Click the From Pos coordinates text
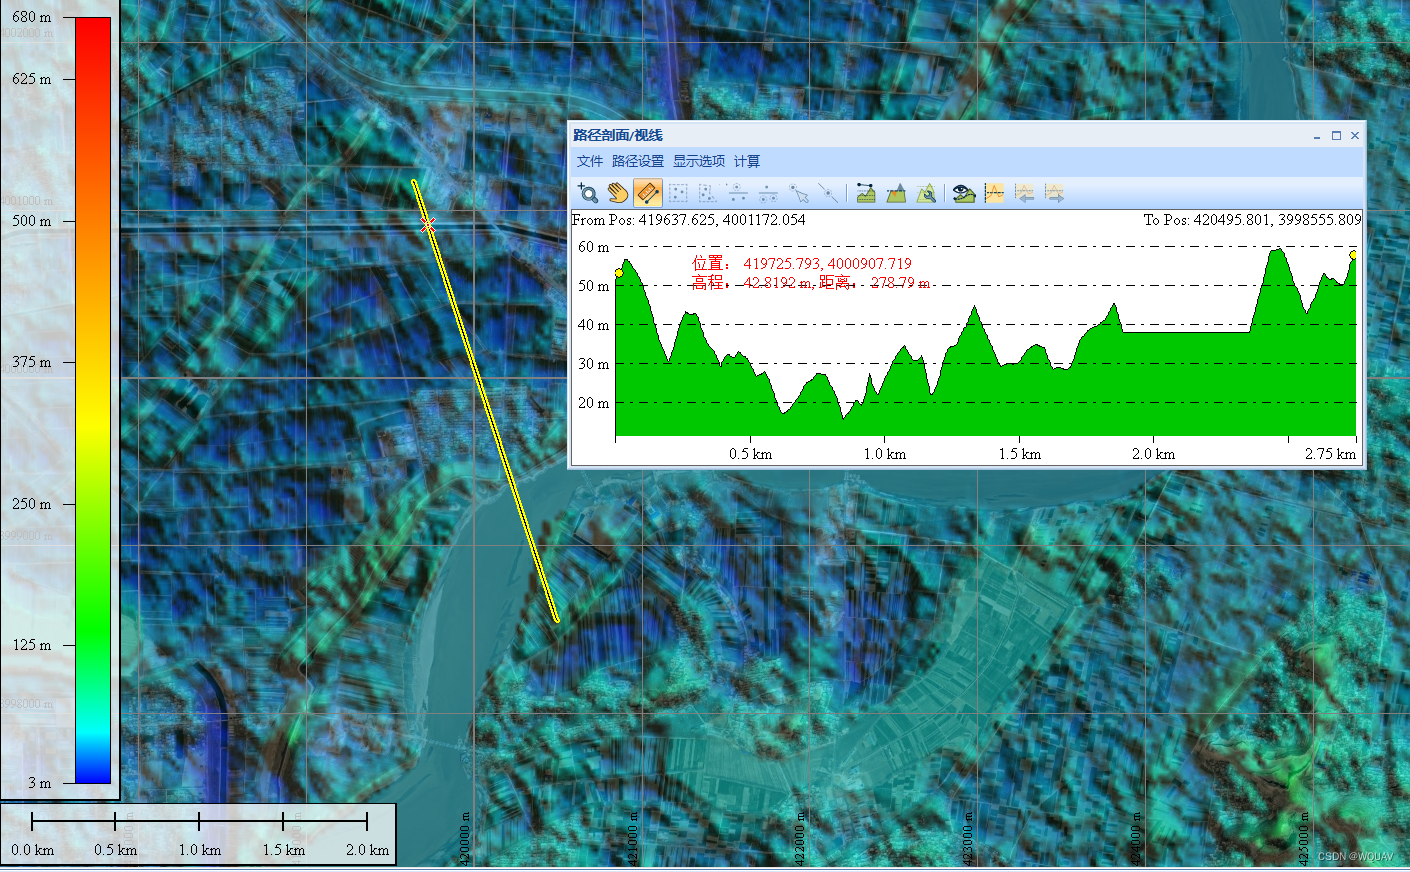The height and width of the screenshot is (872, 1410). click(689, 220)
